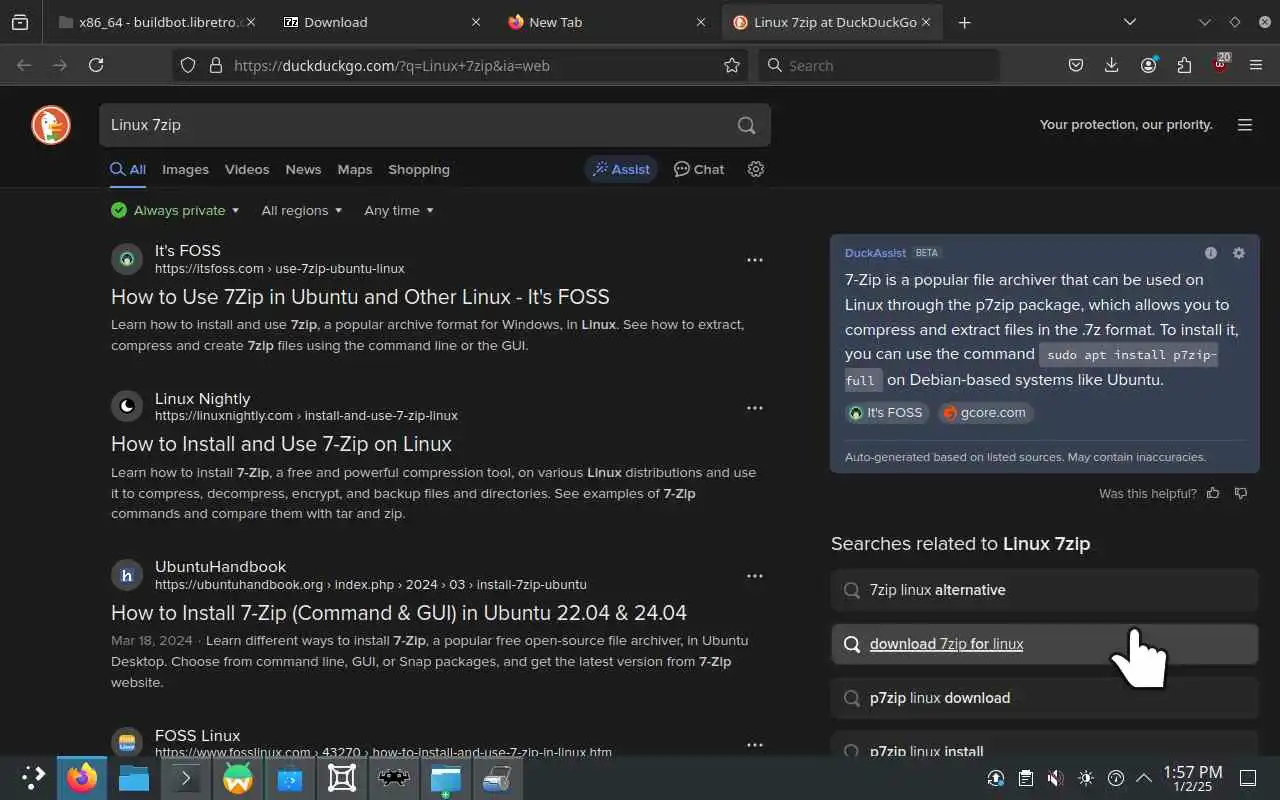The height and width of the screenshot is (800, 1280).
Task: Open uBlock extension with 20 badge
Action: tap(1221, 64)
